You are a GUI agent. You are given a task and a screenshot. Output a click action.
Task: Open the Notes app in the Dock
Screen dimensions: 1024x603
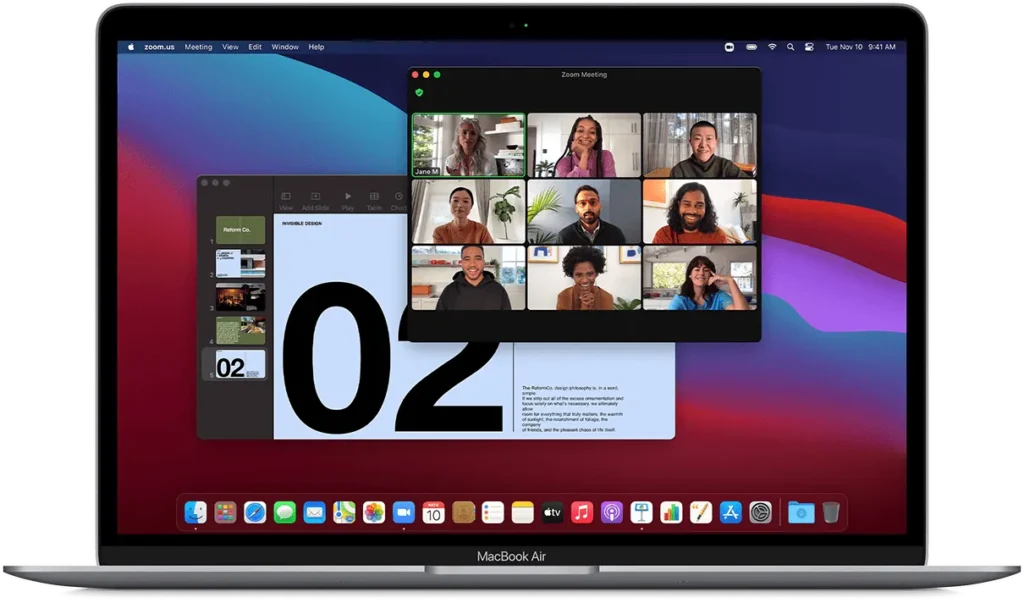point(522,513)
